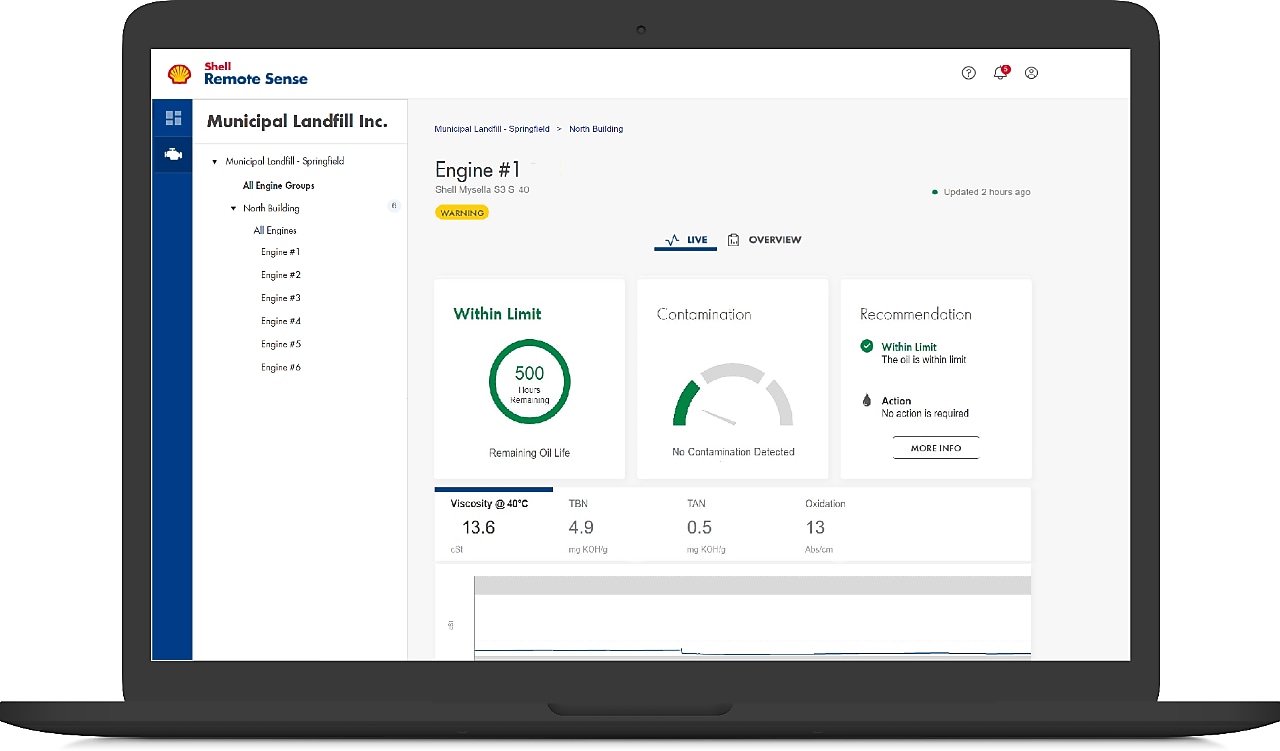Click the North Building breadcrumb link
Screen dimensions: 1280x751
[596, 129]
